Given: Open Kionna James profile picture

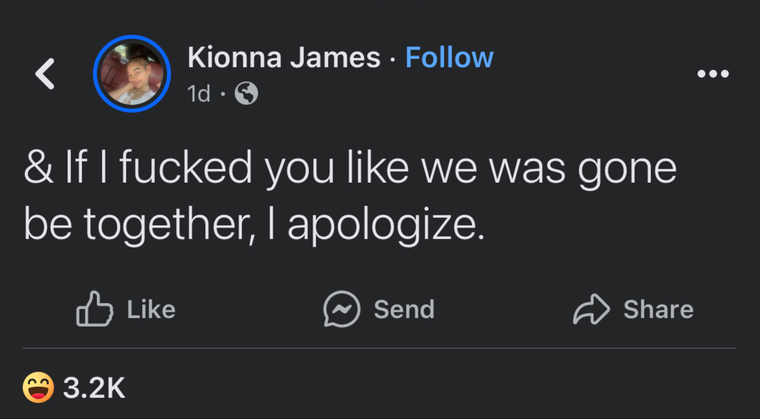Looking at the screenshot, I should (x=132, y=74).
